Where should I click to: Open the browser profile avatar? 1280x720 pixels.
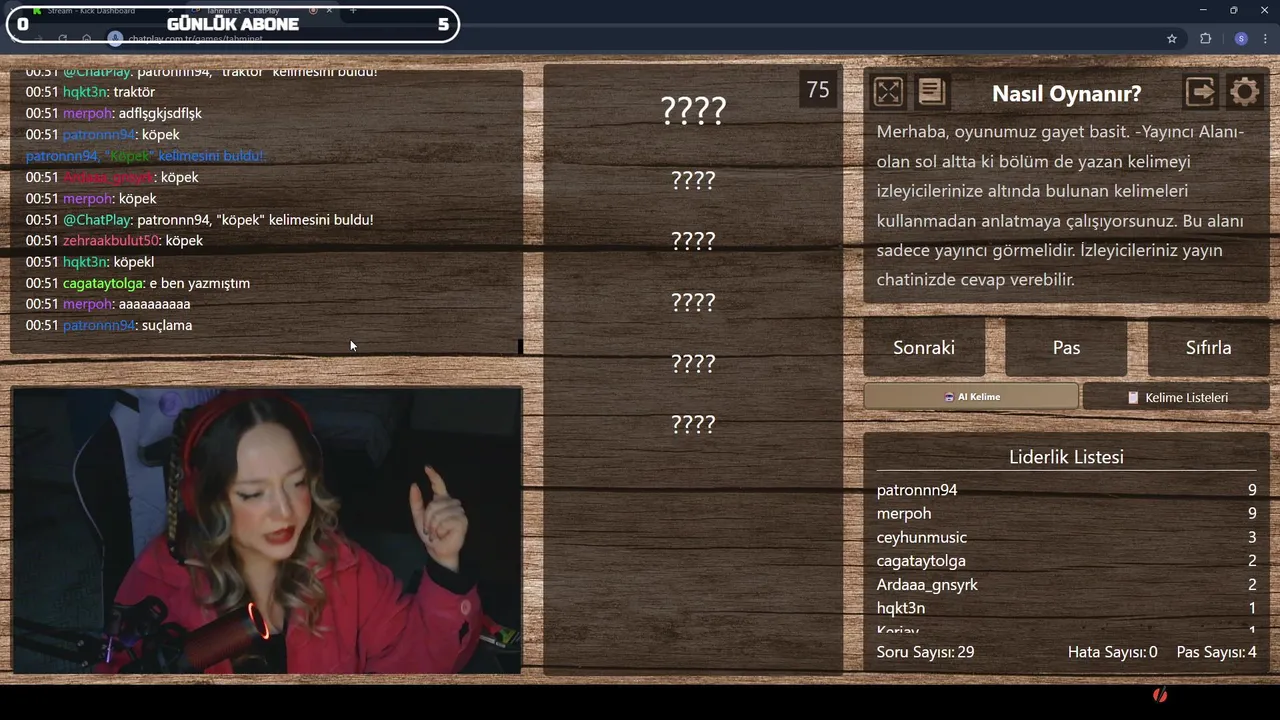click(1241, 39)
